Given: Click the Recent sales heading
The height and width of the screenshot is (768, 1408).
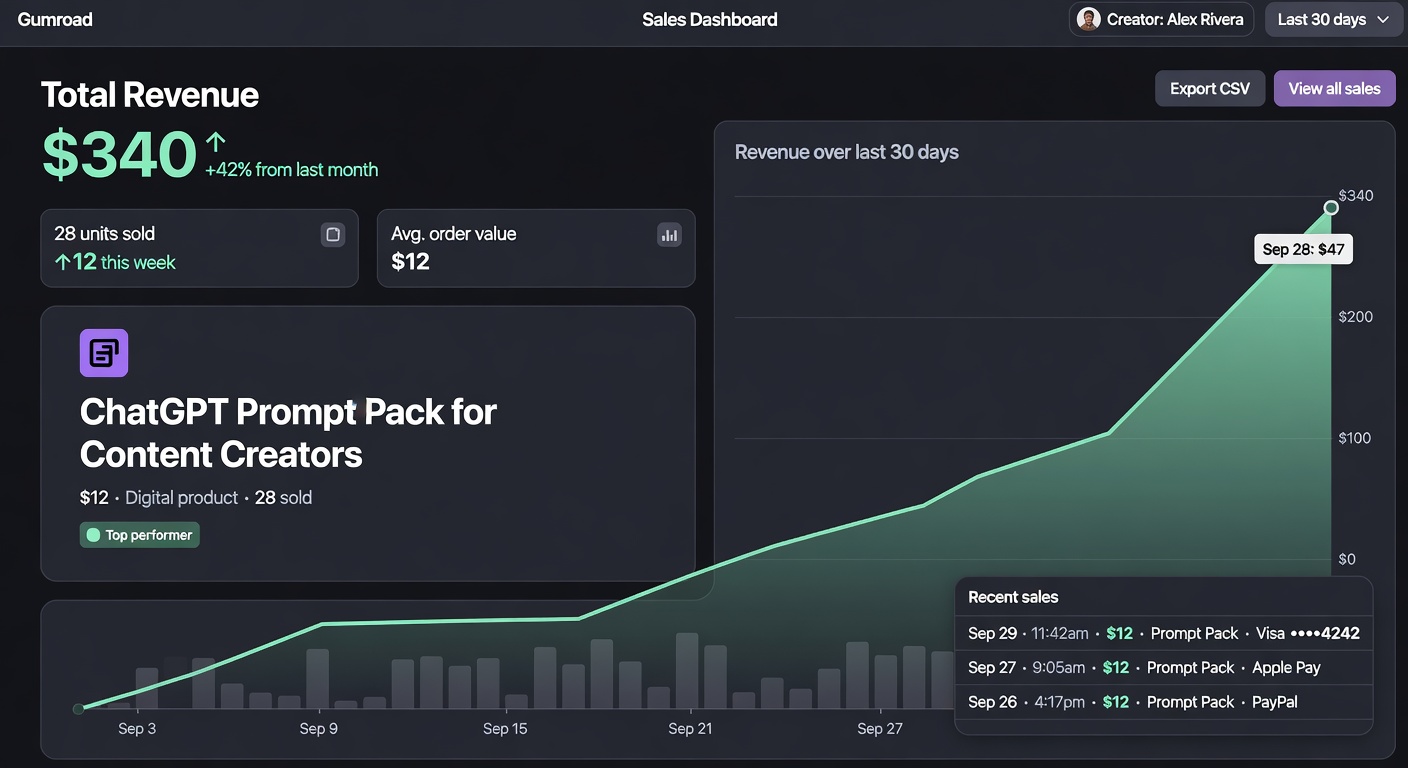Looking at the screenshot, I should tap(1013, 597).
